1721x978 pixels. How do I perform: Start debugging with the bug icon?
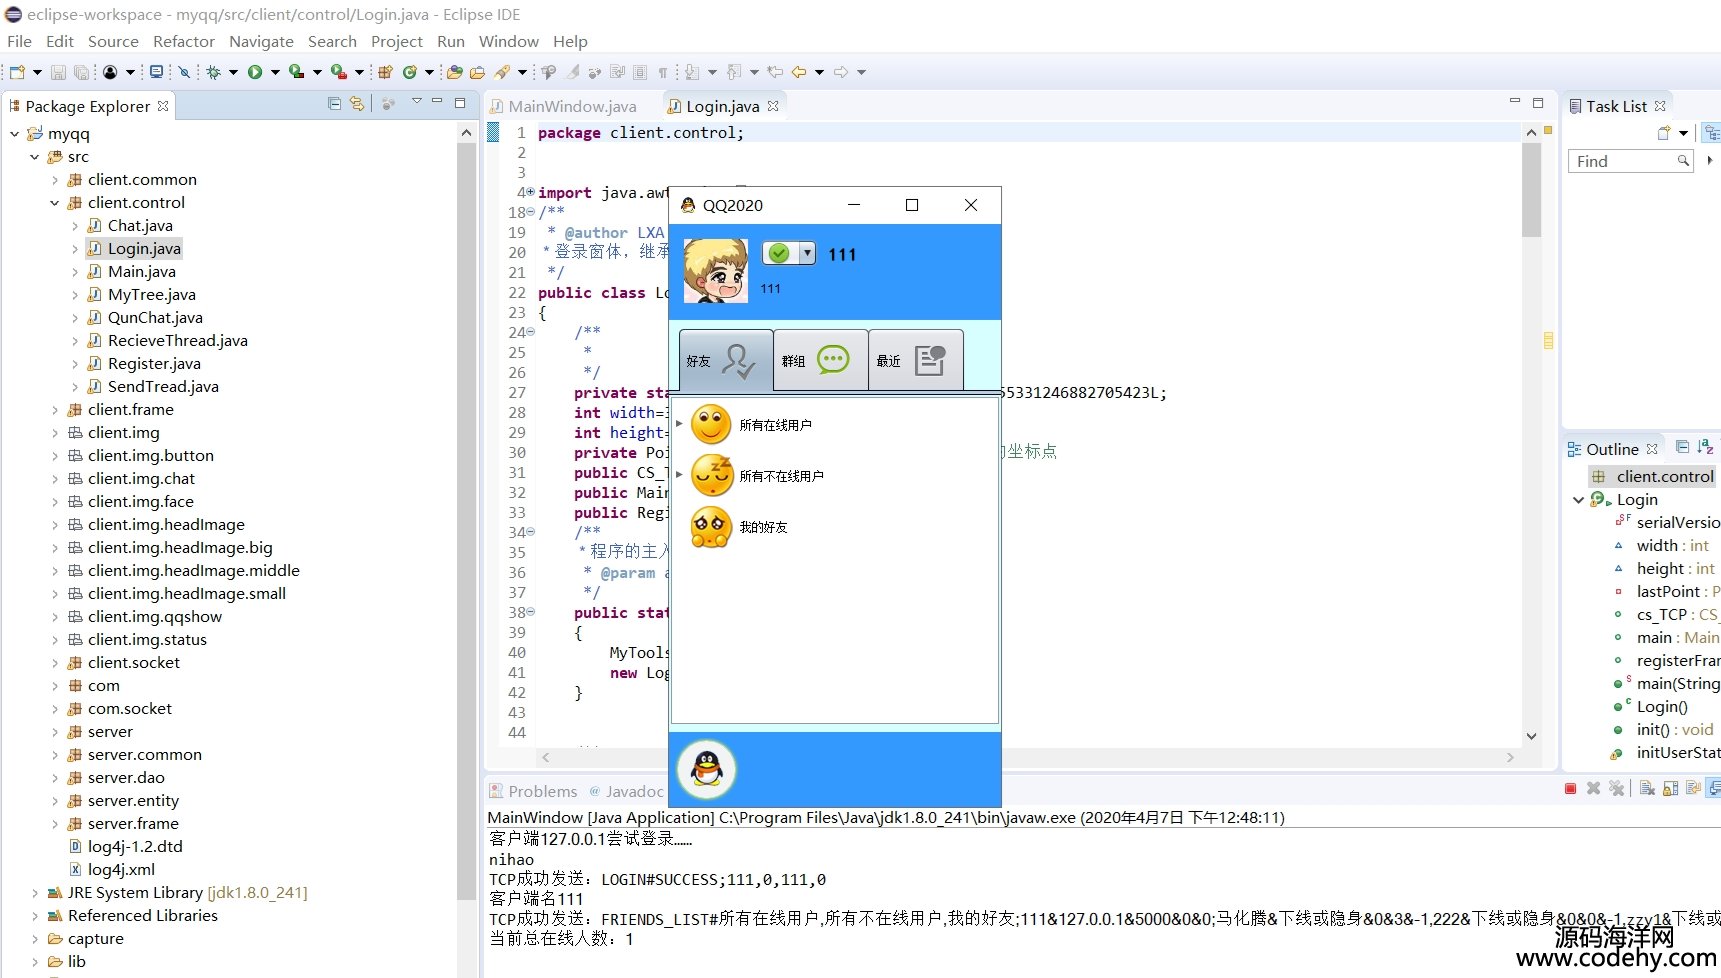(213, 72)
